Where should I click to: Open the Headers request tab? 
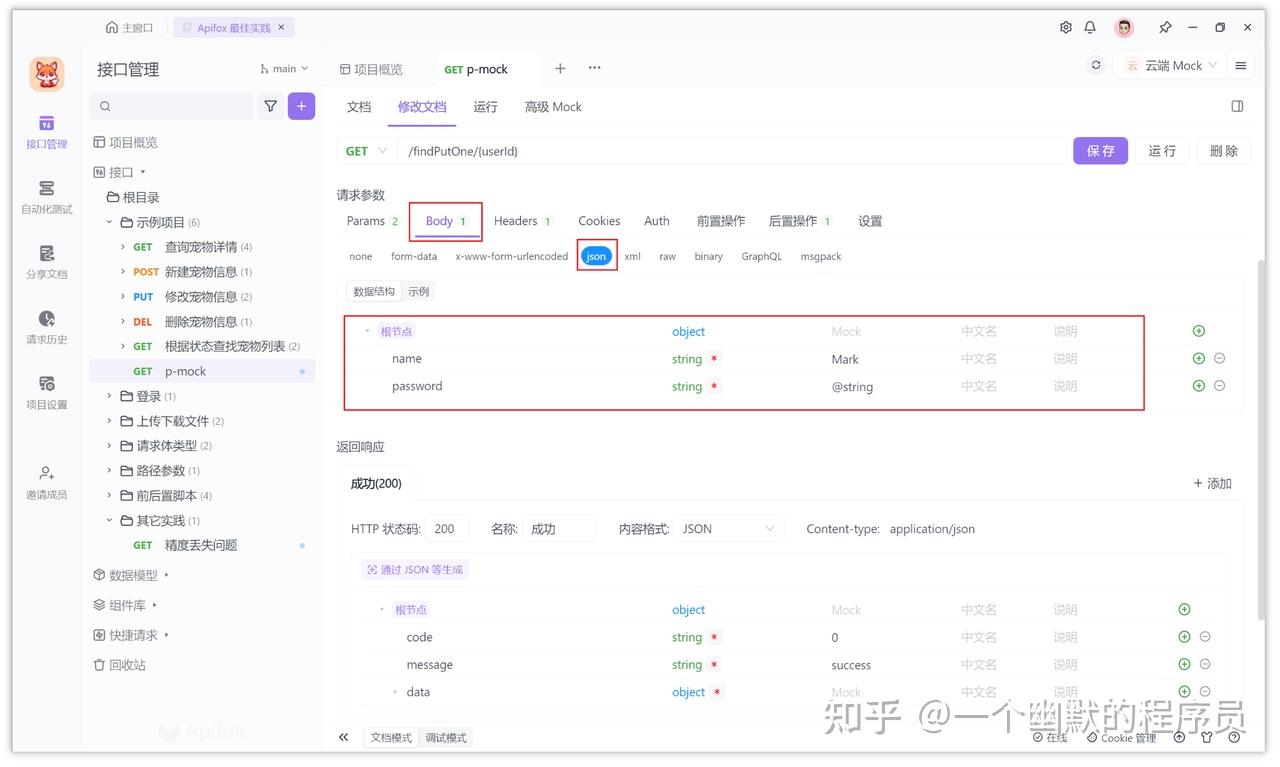523,221
